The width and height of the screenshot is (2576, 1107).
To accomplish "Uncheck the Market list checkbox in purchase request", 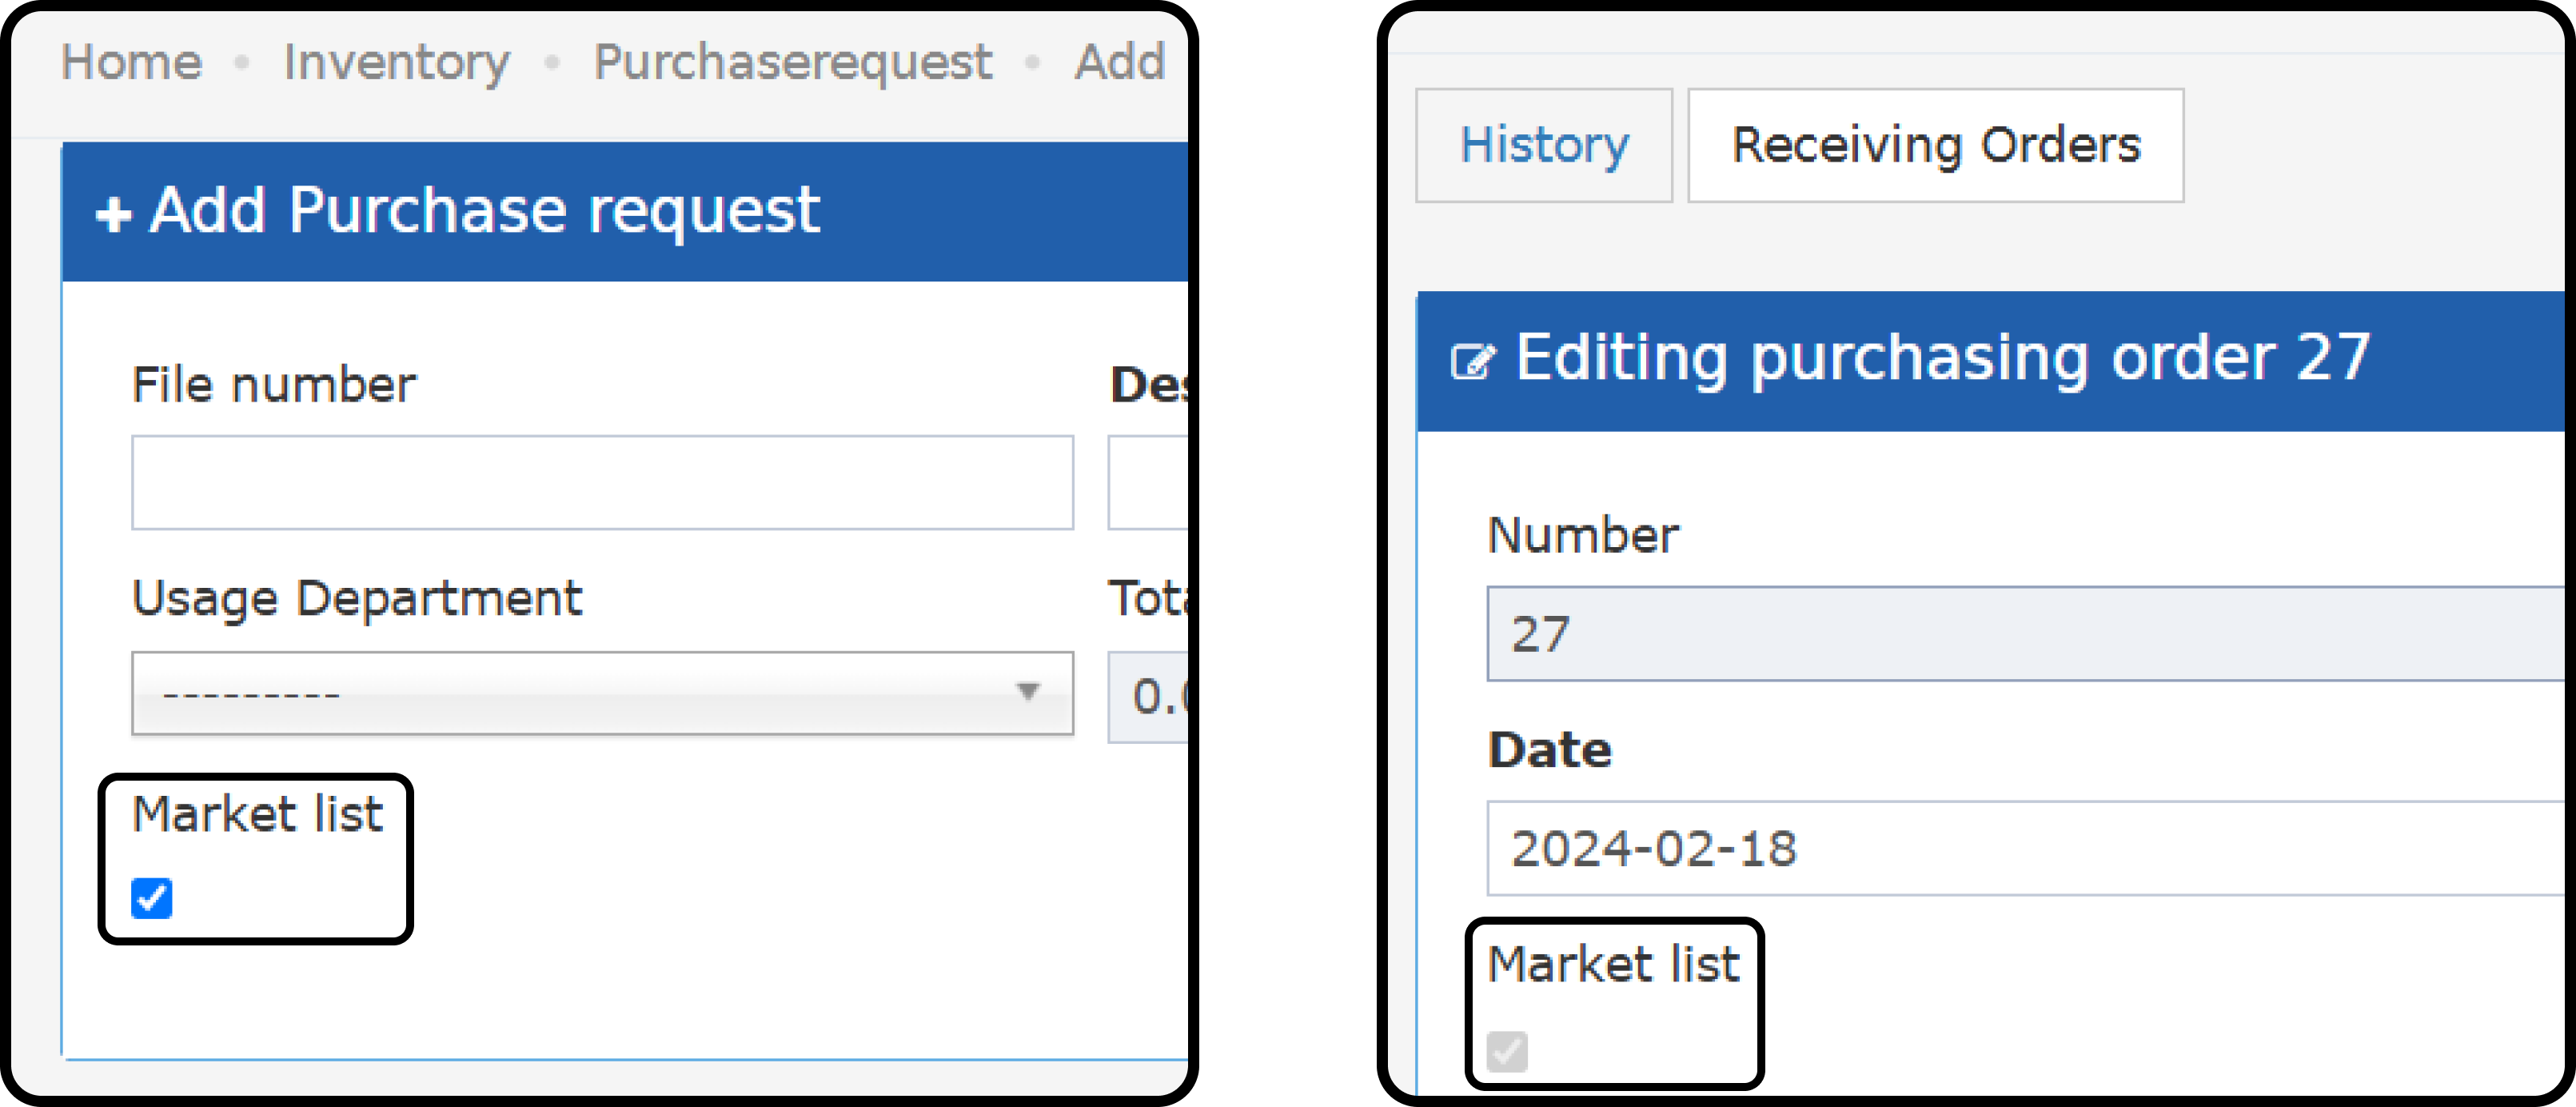I will tap(152, 897).
